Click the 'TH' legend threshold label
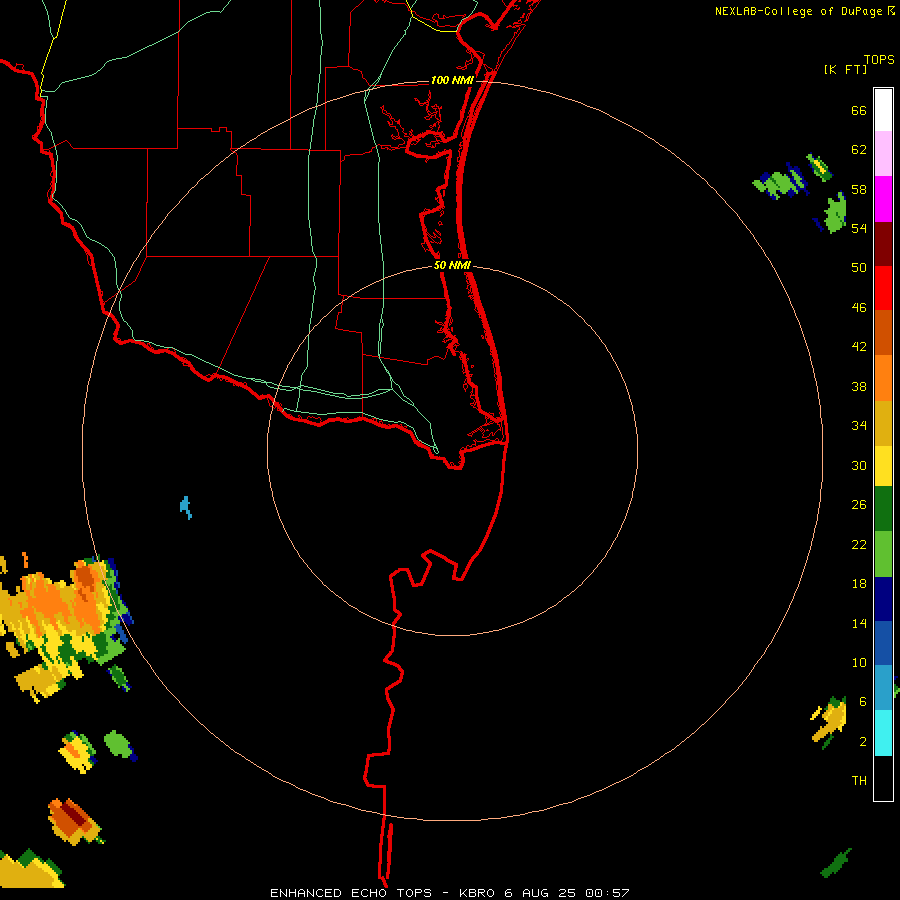This screenshot has height=900, width=900. (x=859, y=781)
